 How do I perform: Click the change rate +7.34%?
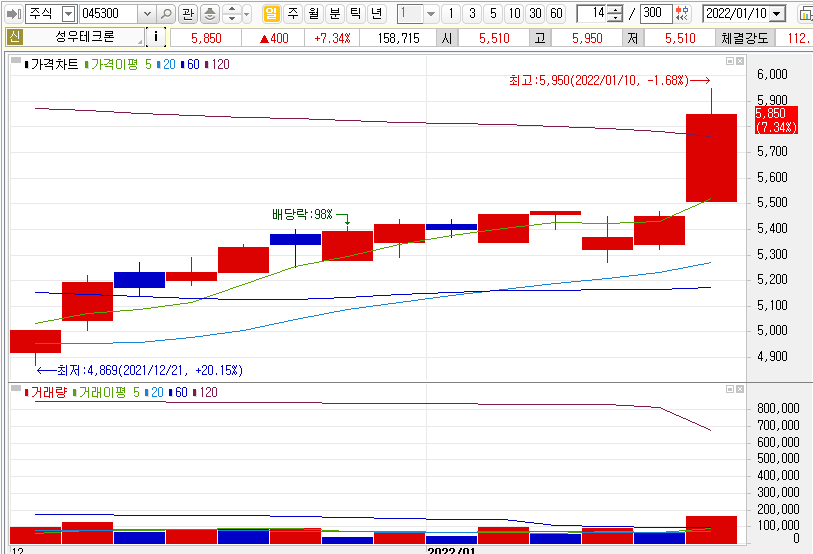[x=332, y=38]
